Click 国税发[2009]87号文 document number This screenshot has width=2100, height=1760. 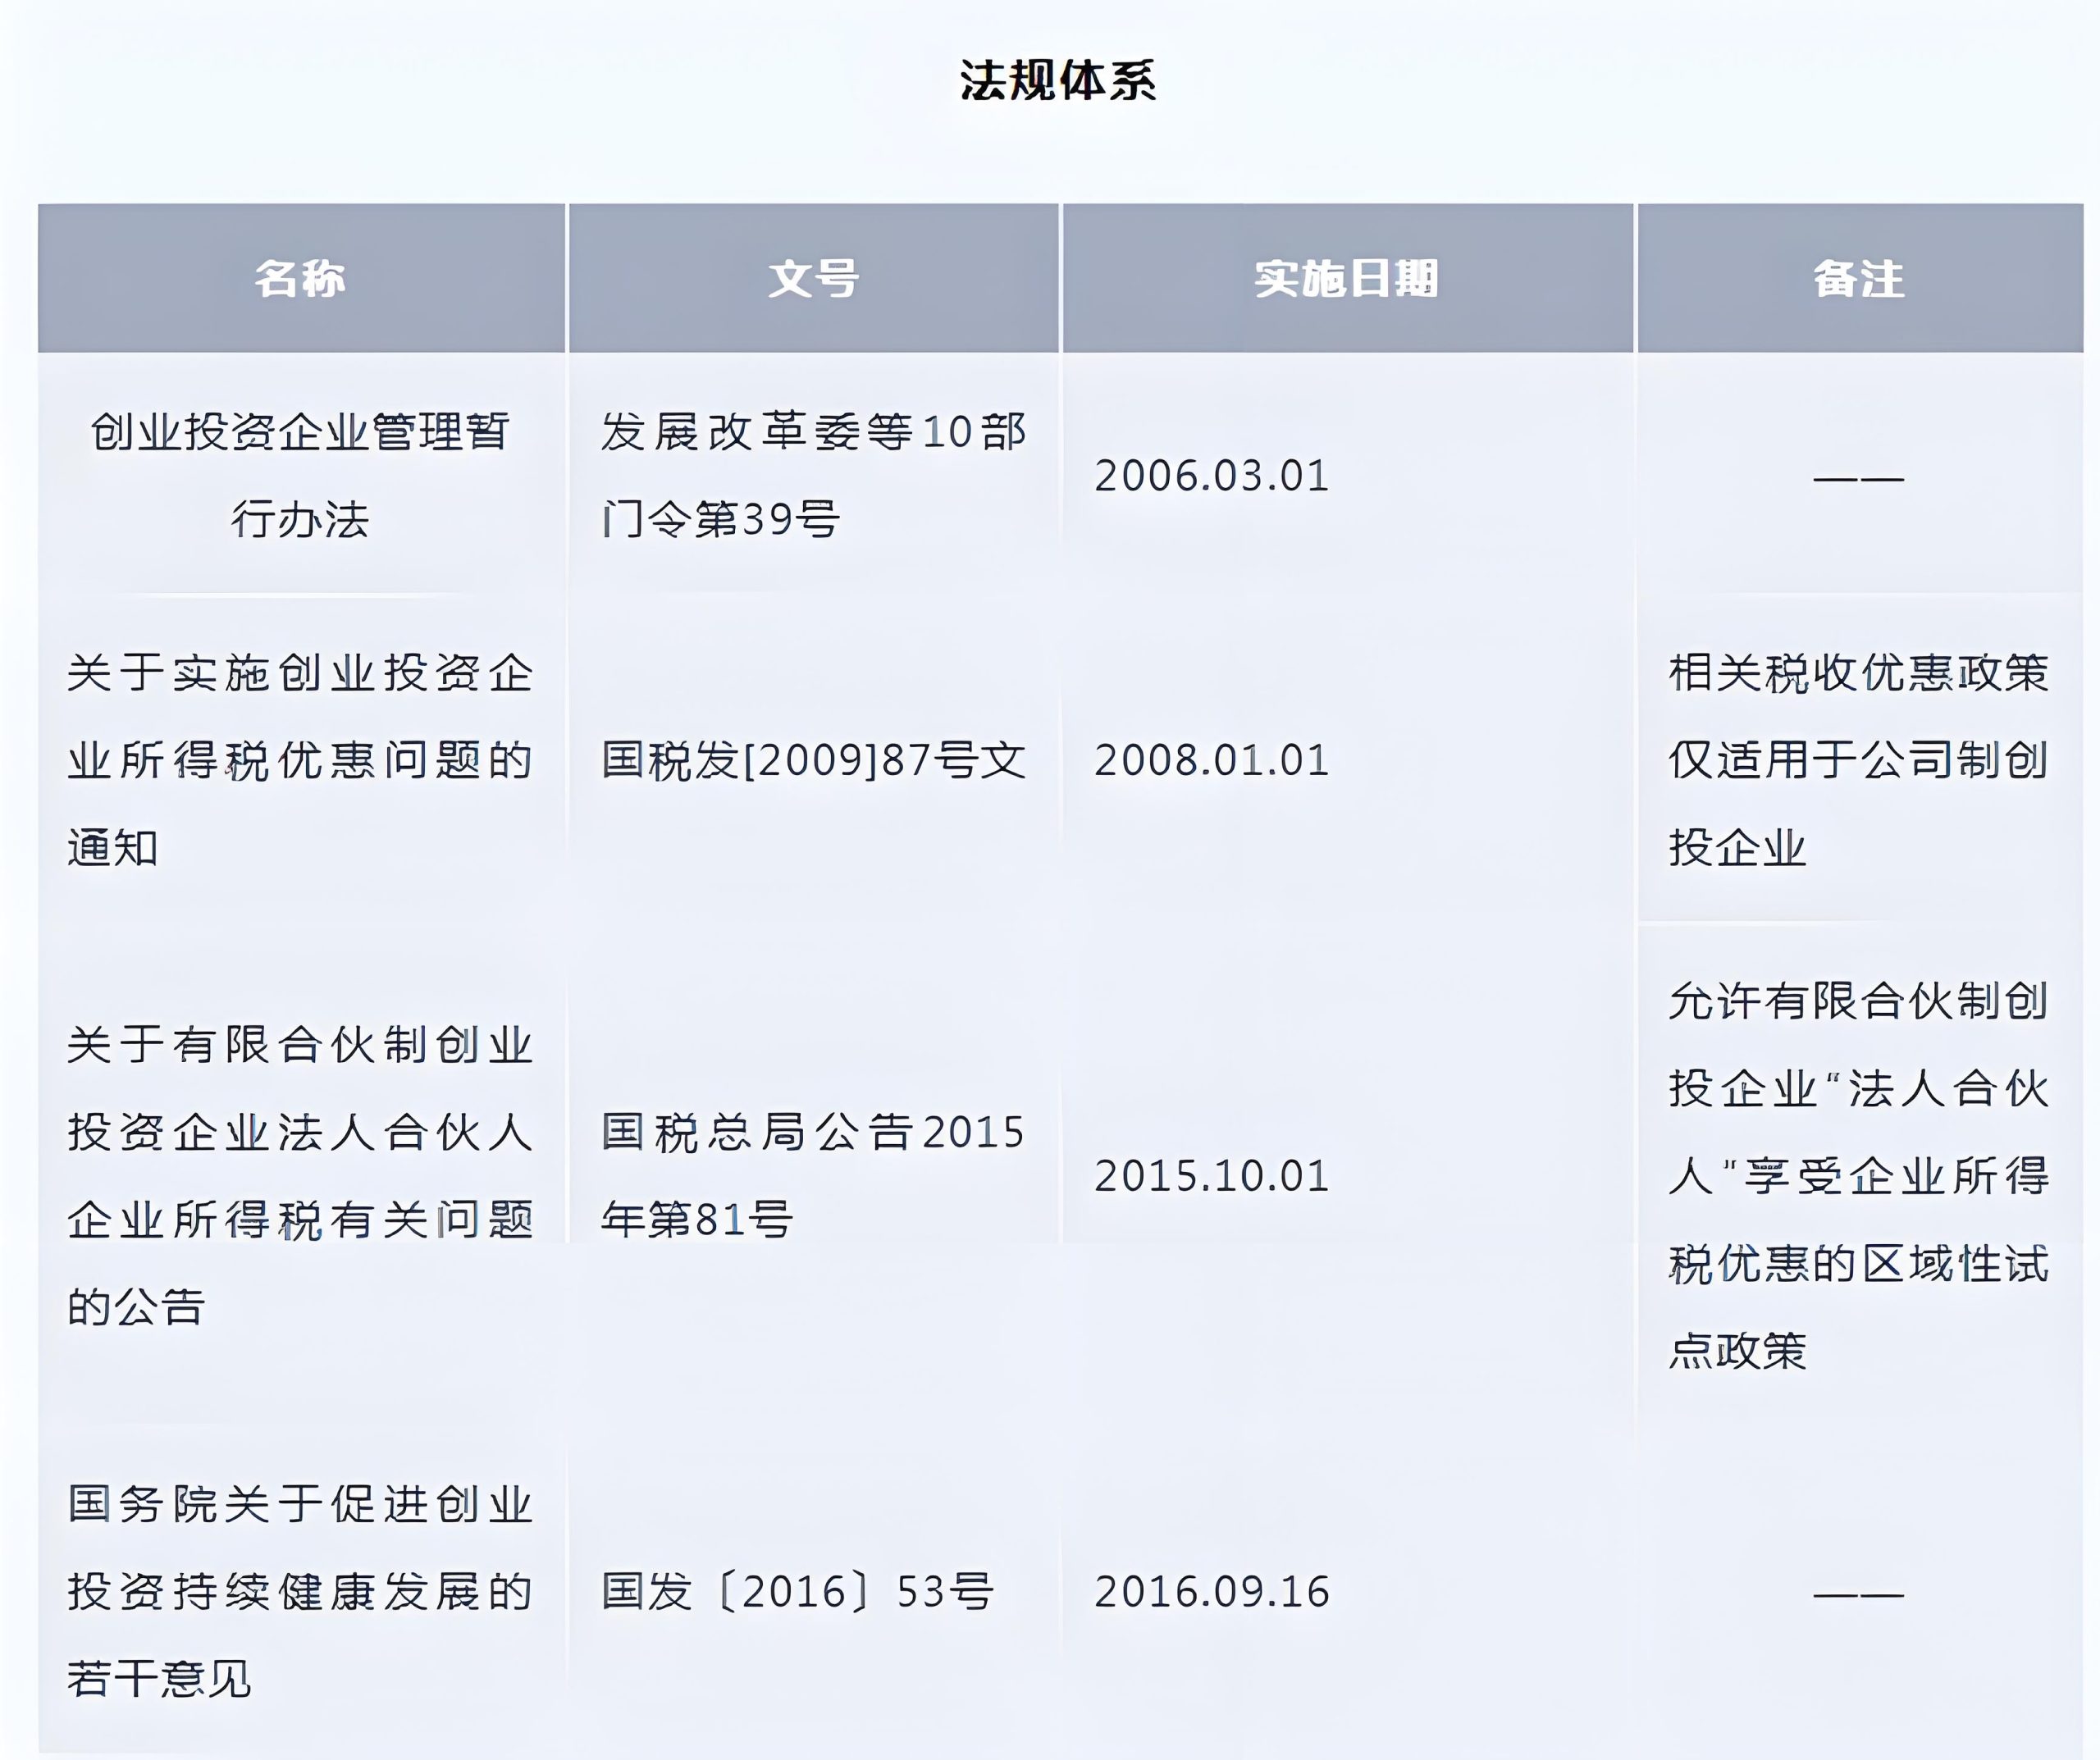(813, 760)
